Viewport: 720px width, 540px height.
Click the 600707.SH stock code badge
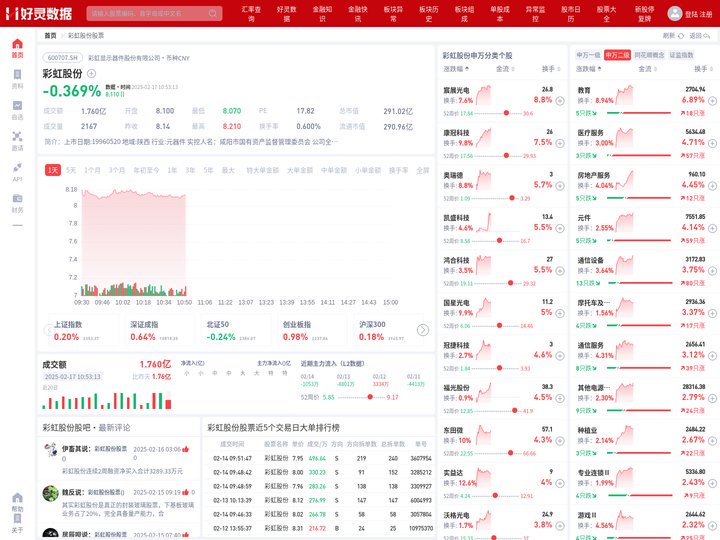(x=62, y=58)
